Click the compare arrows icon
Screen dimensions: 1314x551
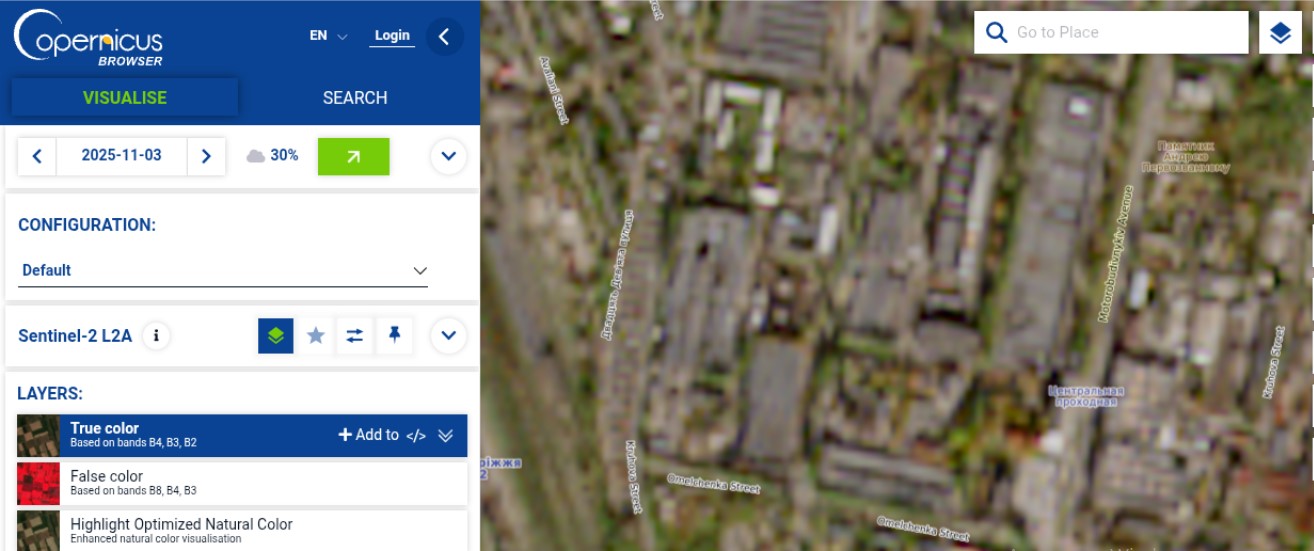coord(355,336)
